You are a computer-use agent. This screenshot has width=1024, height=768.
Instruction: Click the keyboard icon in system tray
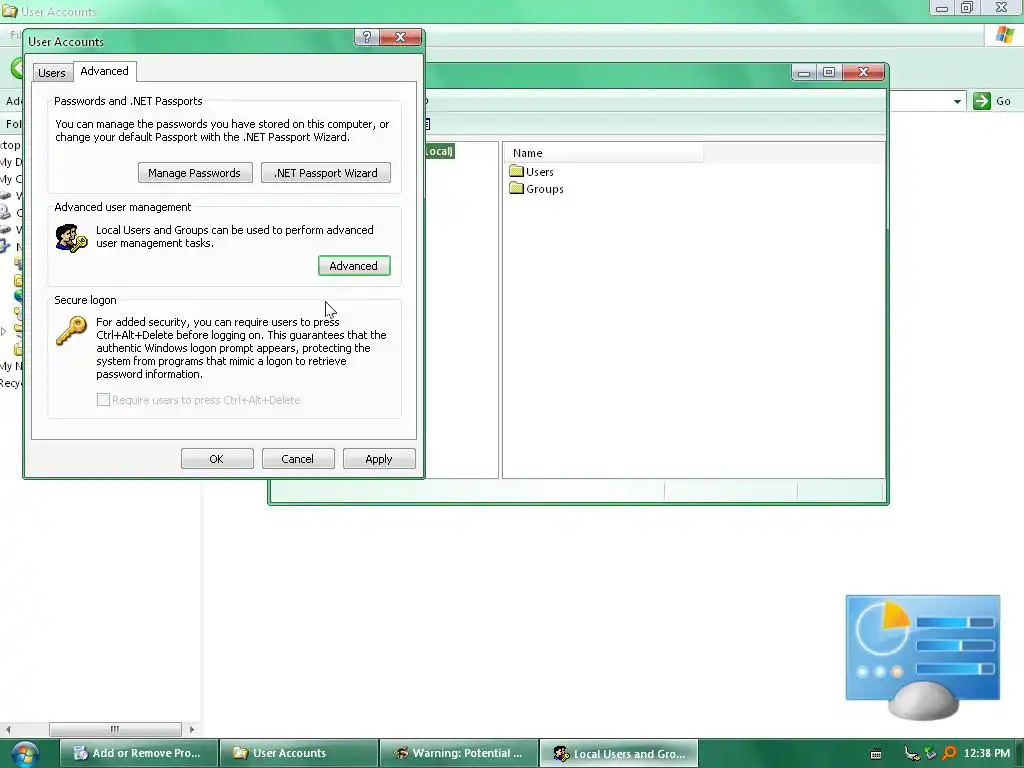click(x=876, y=754)
